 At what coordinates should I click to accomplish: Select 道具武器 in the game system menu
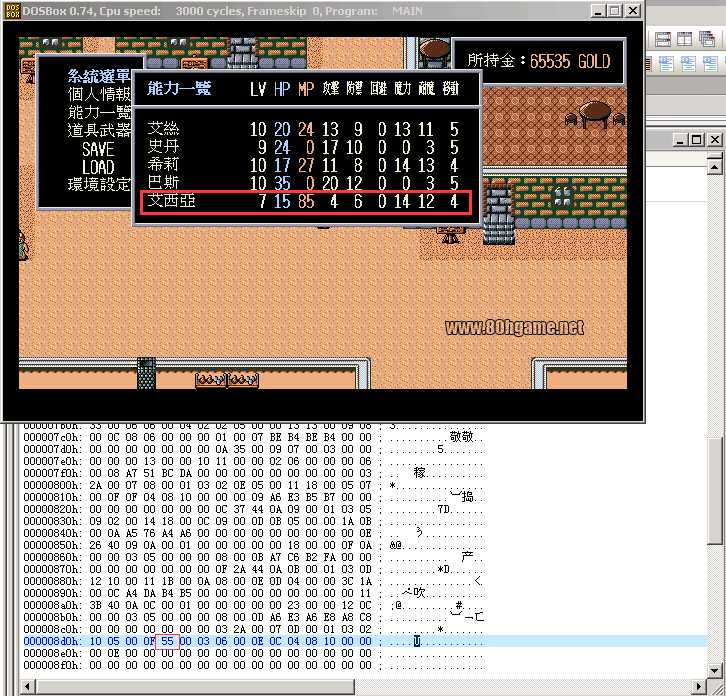coord(99,131)
